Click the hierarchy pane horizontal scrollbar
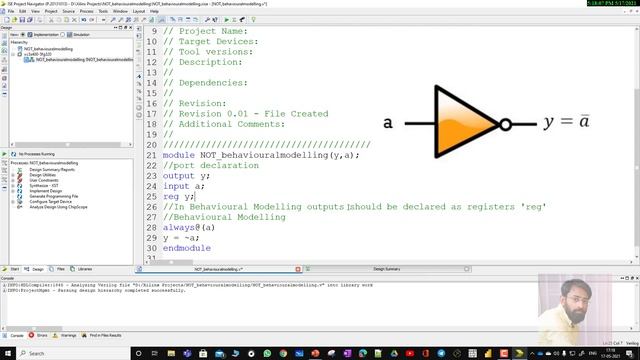This screenshot has width=640, height=360. pyautogui.click(x=67, y=144)
